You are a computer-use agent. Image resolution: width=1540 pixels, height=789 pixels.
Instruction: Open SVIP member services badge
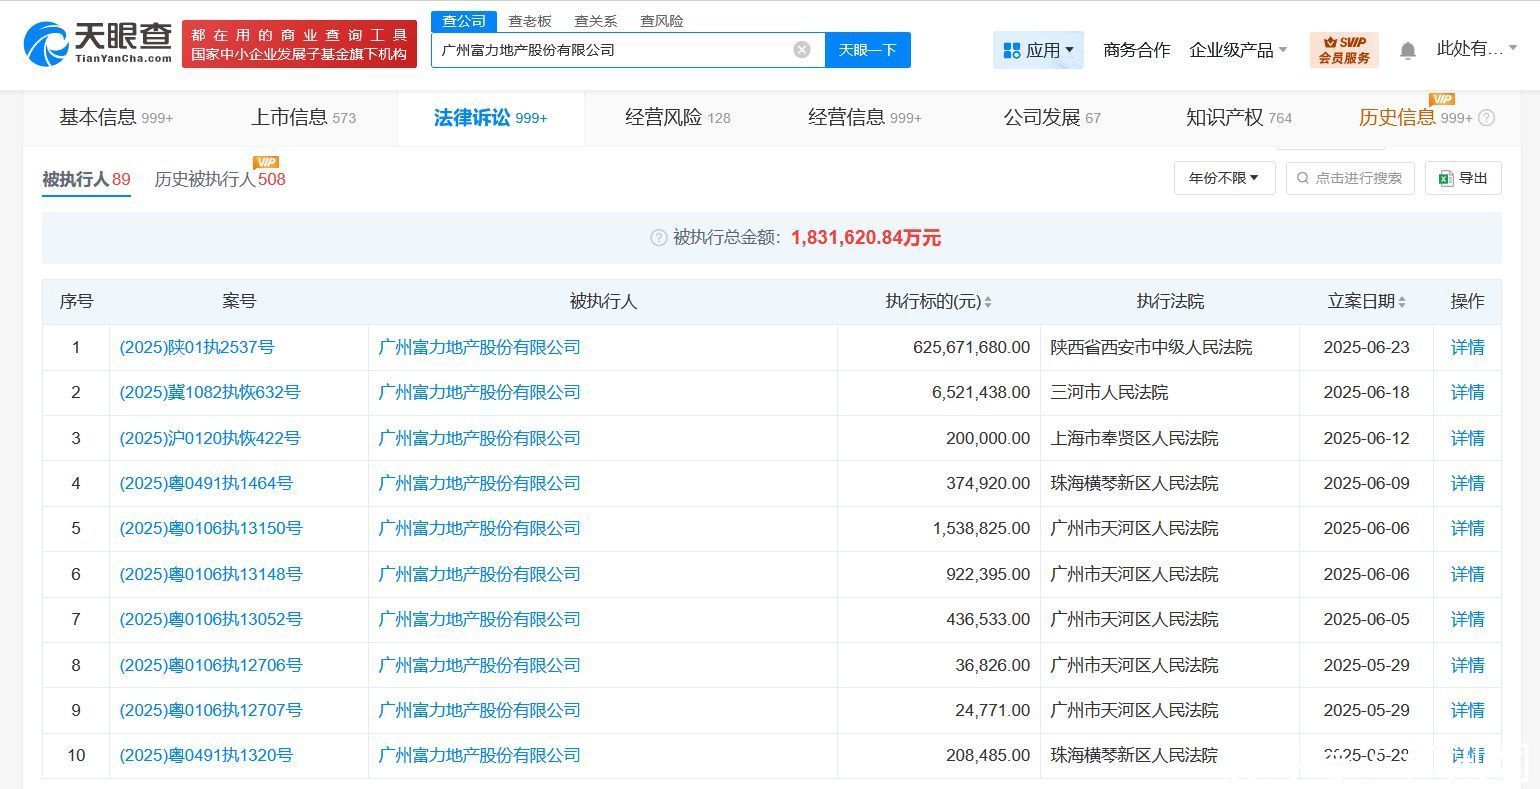coord(1344,50)
